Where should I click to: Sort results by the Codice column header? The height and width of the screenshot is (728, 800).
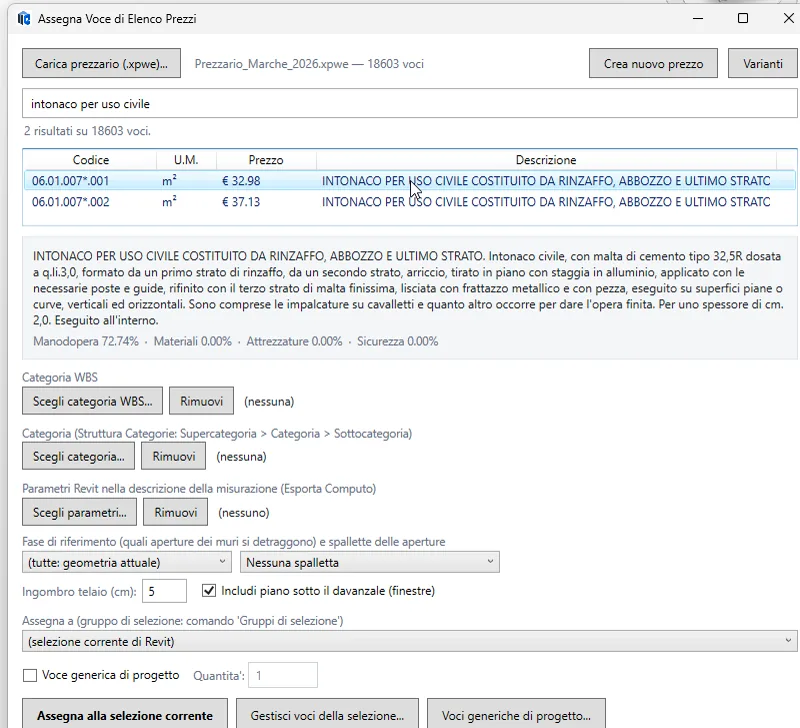pos(90,160)
